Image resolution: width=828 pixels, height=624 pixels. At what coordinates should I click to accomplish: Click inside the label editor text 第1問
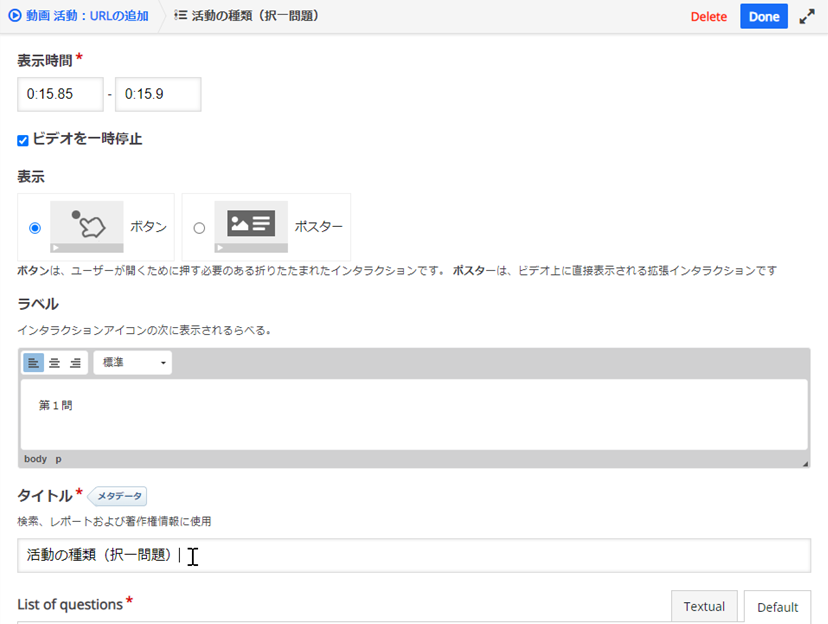[x=55, y=405]
